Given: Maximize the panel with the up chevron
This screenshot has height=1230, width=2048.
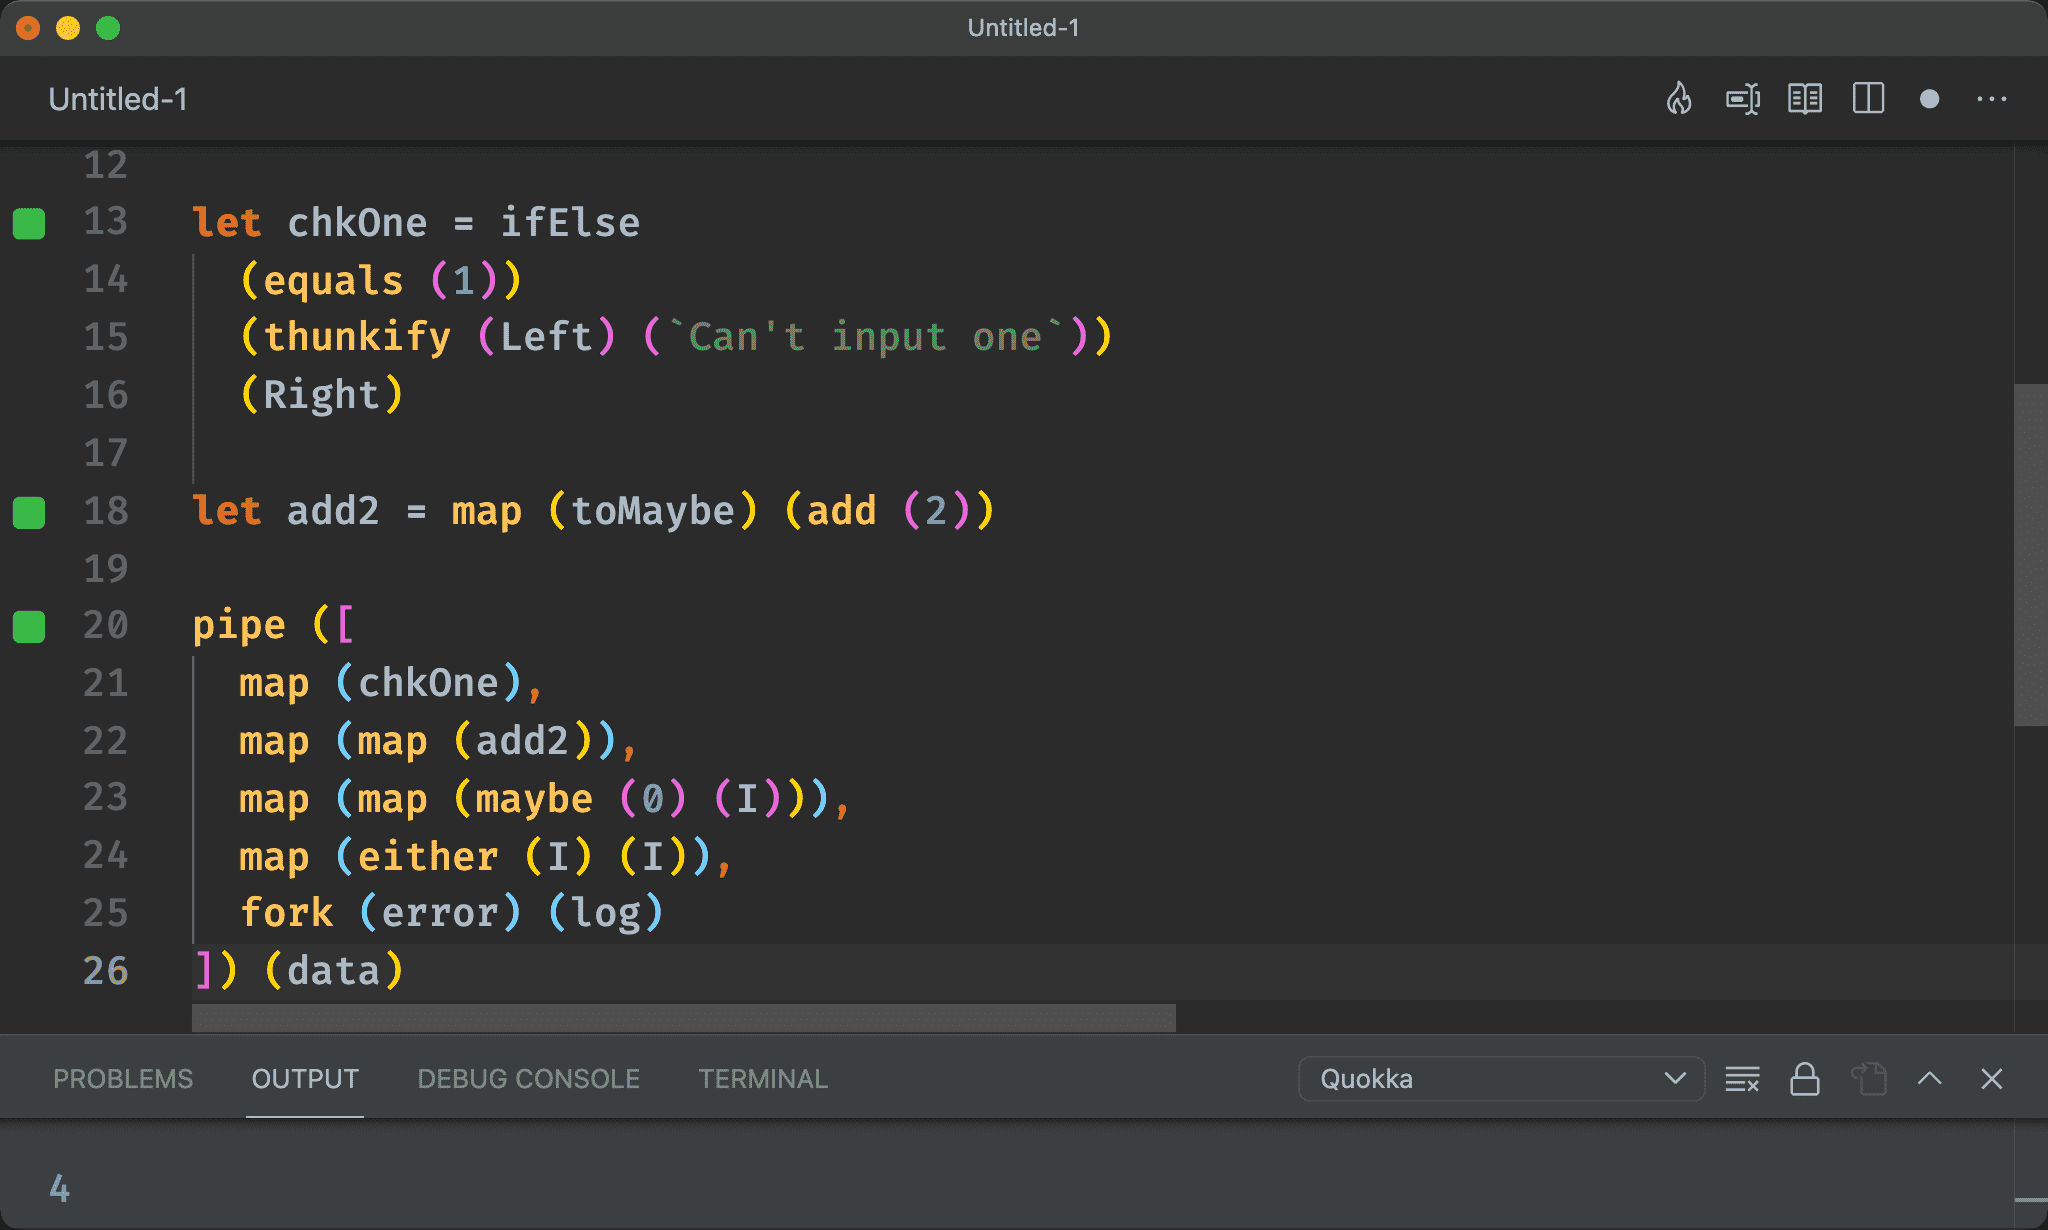Looking at the screenshot, I should click(1930, 1078).
